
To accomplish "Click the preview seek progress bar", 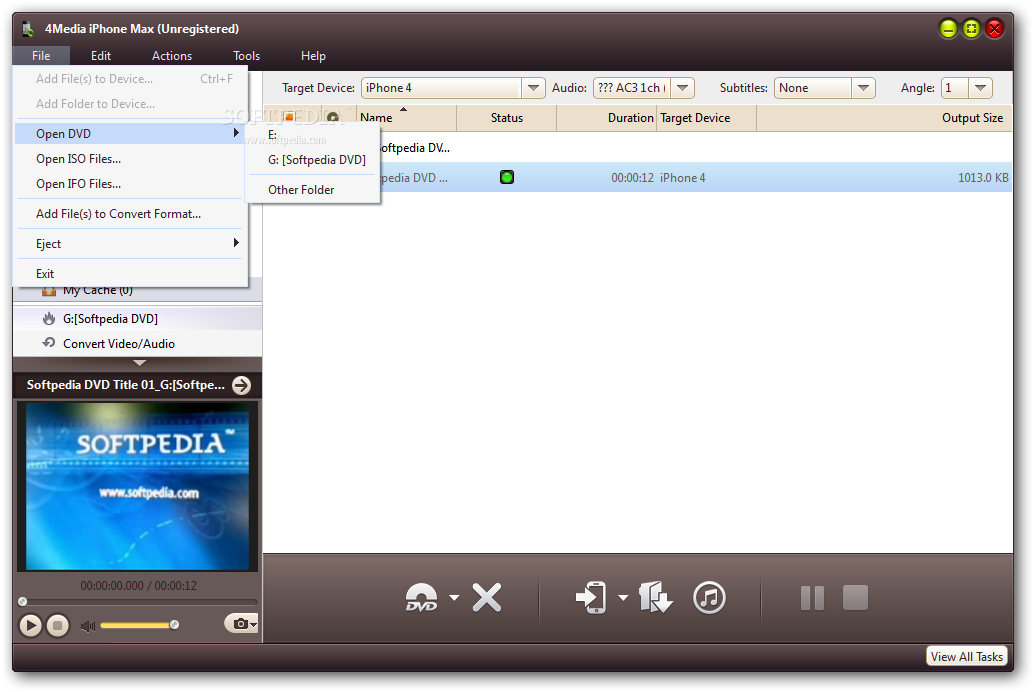I will pos(138,602).
